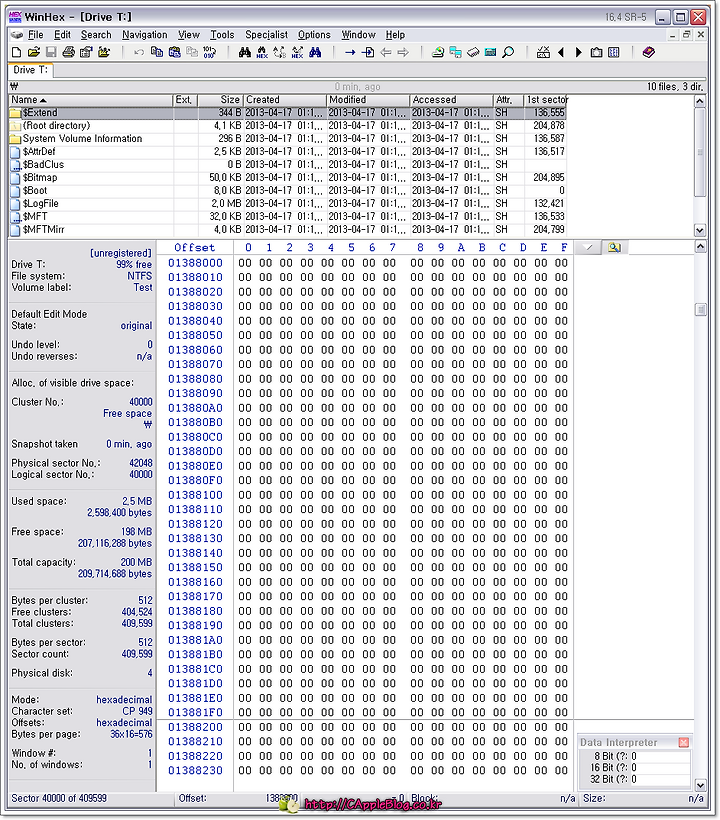Image resolution: width=720 pixels, height=820 pixels.
Task: Select the $Extend folder row
Action: point(288,112)
